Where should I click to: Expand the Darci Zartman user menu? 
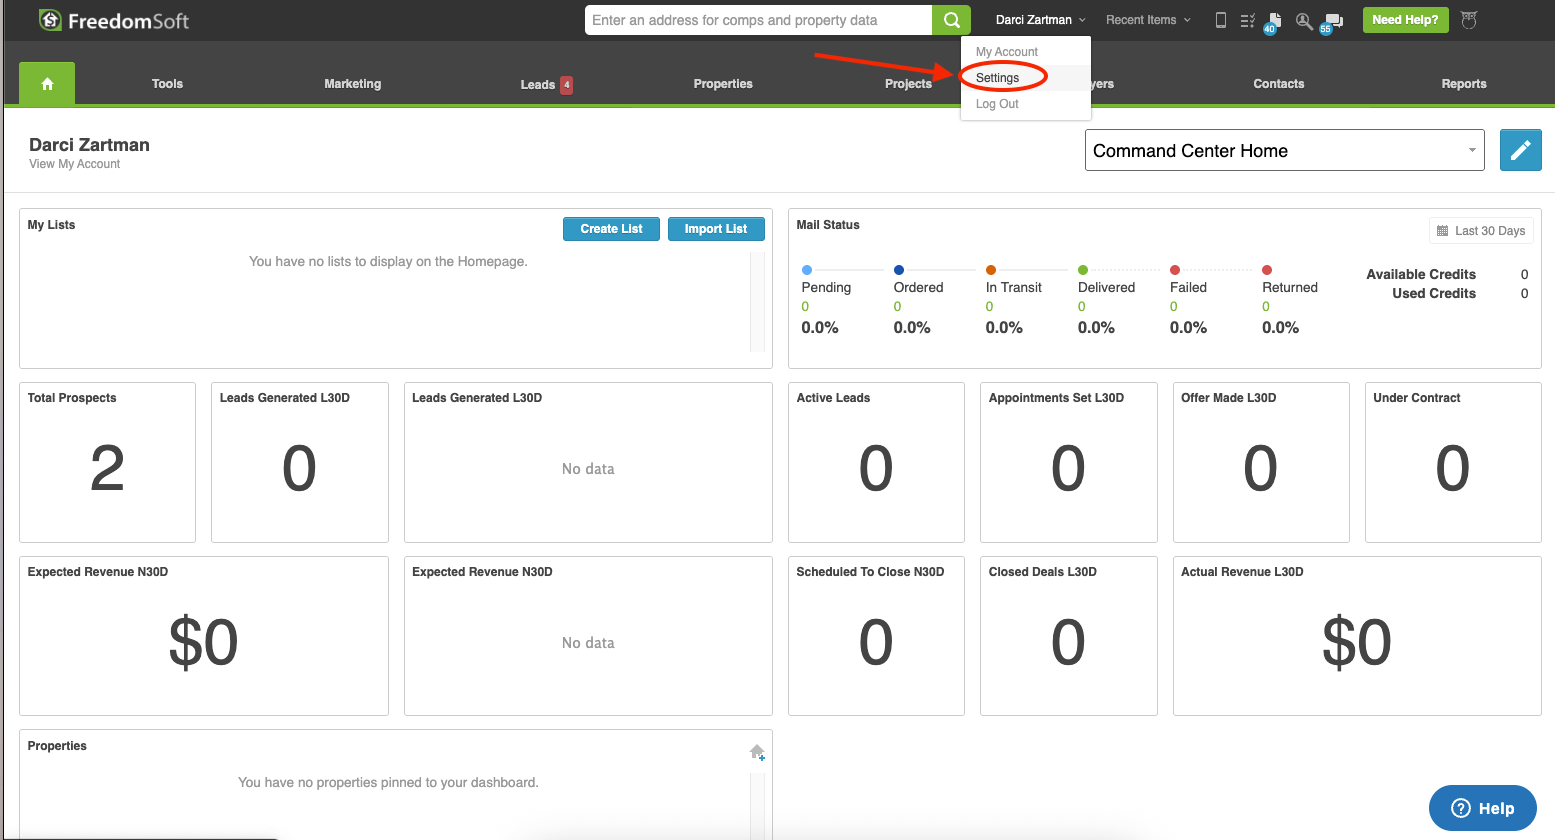1040,20
